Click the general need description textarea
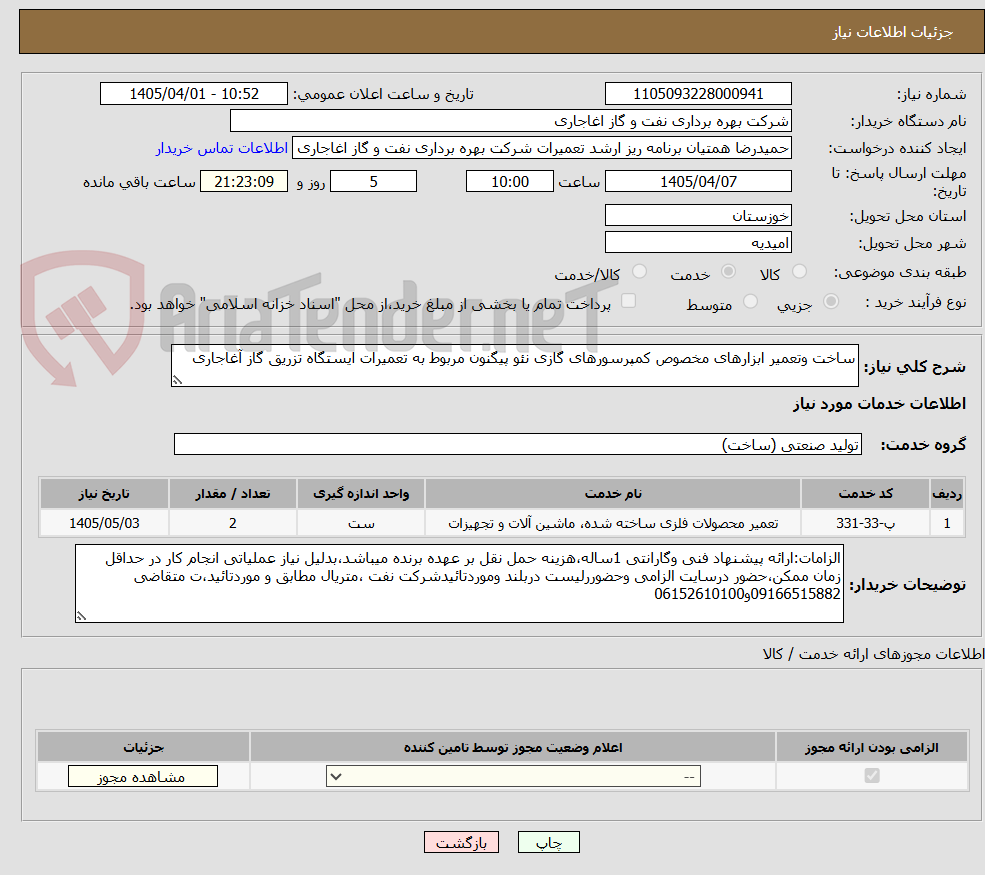This screenshot has height=875, width=985. 514,366
